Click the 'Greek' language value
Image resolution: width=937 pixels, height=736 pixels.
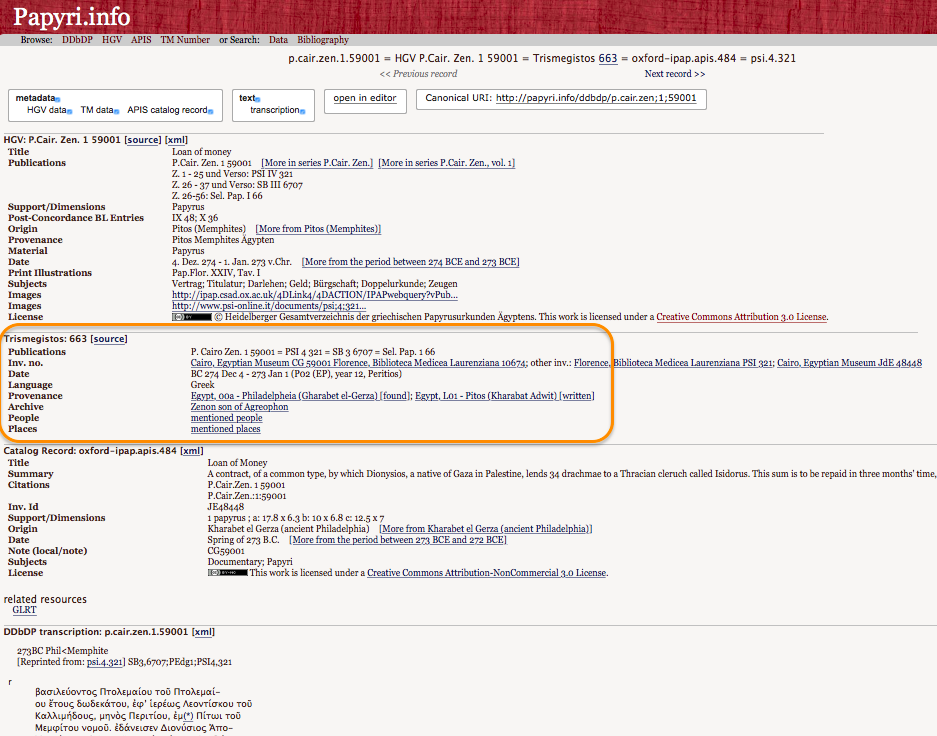pos(202,385)
